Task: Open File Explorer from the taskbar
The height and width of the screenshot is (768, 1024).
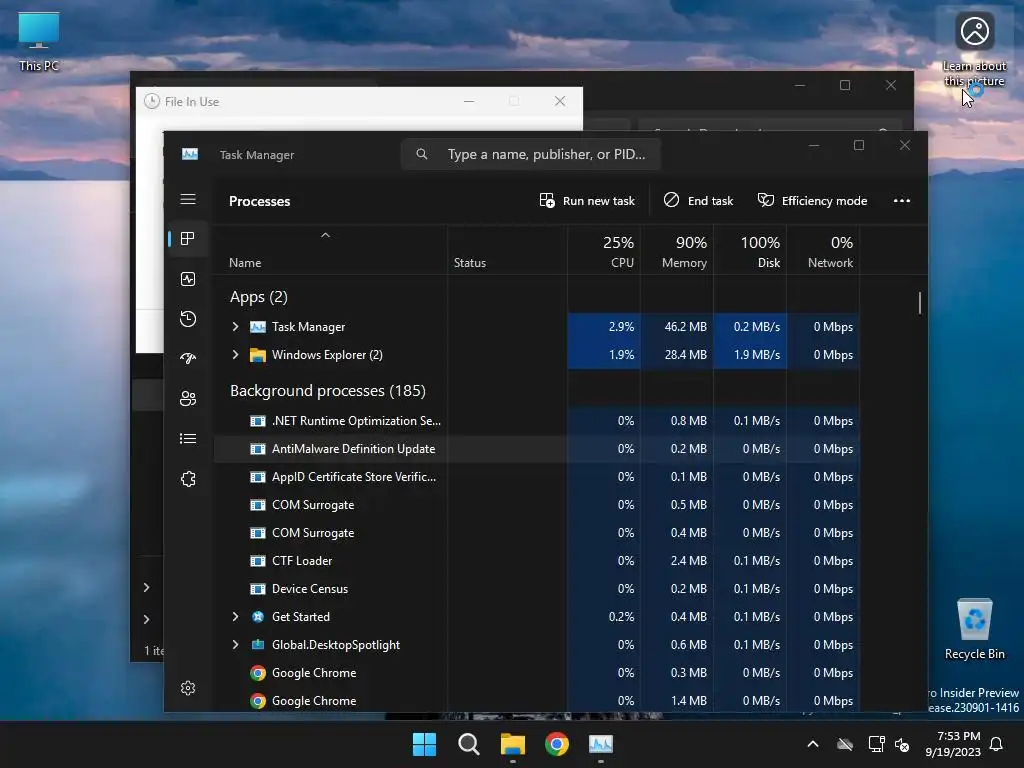Action: [x=513, y=744]
